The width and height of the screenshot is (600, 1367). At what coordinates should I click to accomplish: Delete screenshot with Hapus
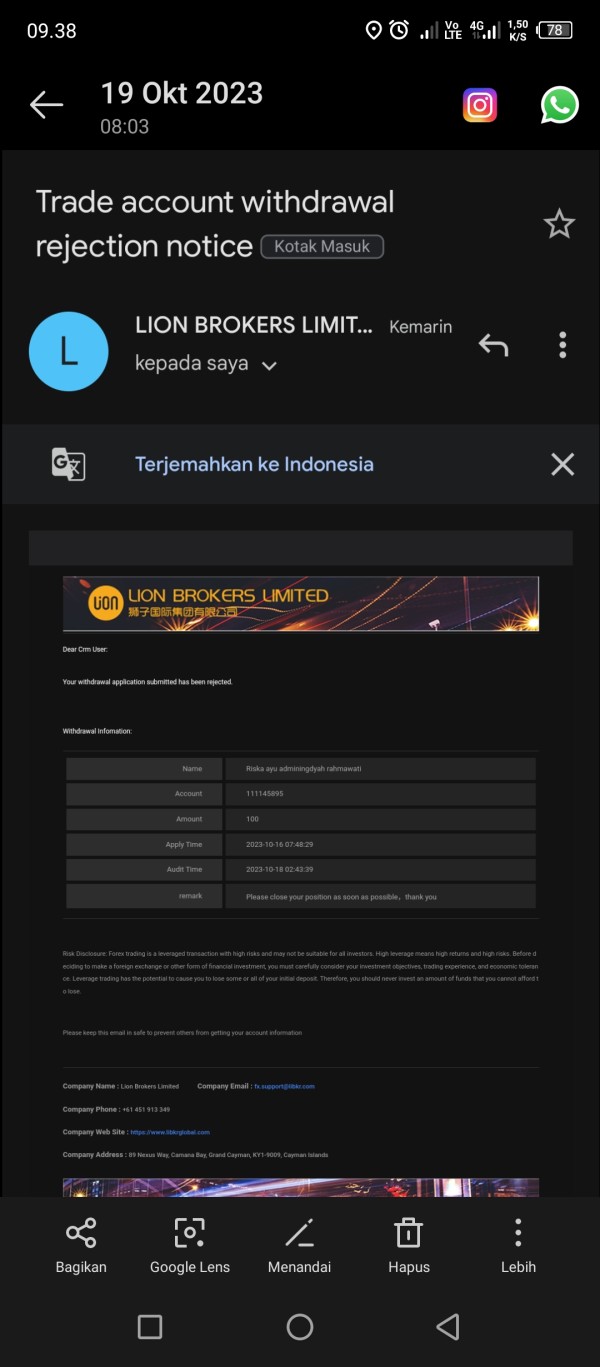[408, 1246]
